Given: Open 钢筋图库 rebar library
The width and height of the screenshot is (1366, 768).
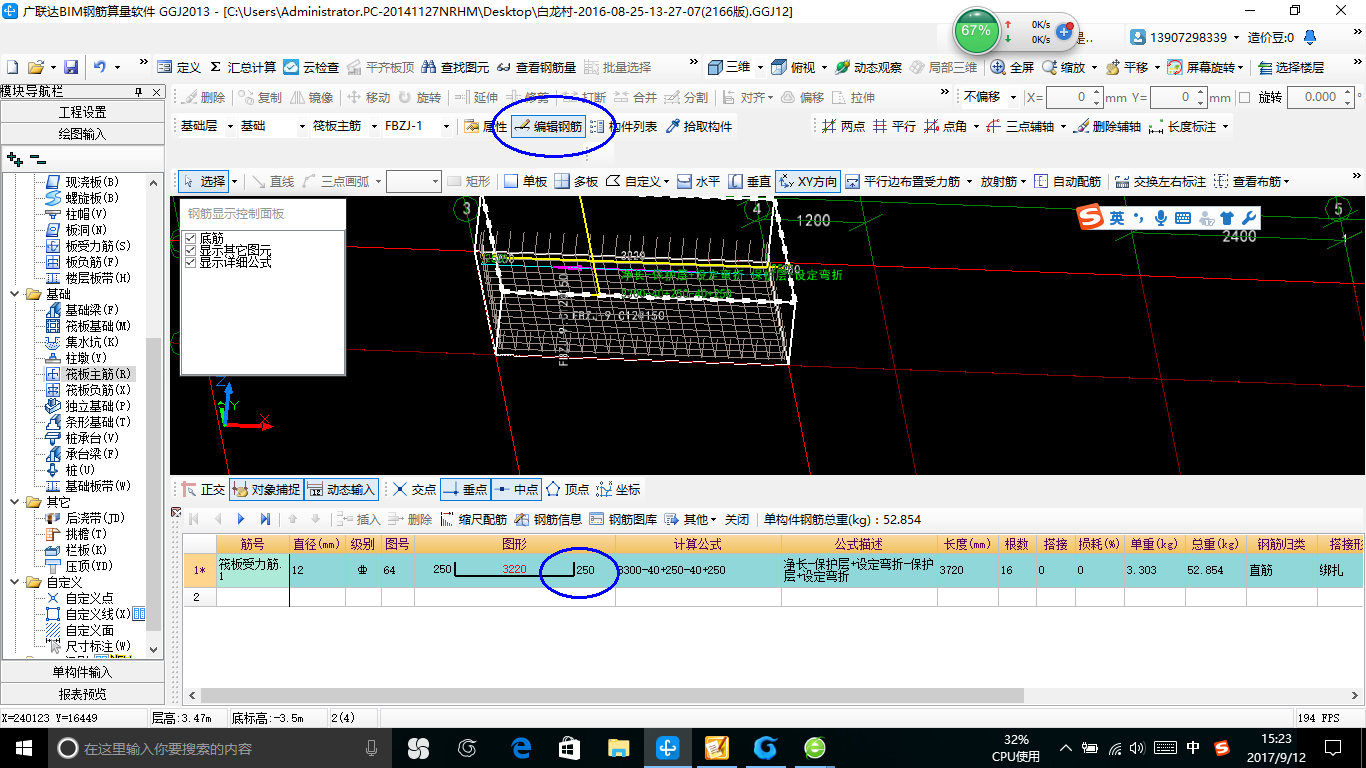Looking at the screenshot, I should point(624,519).
